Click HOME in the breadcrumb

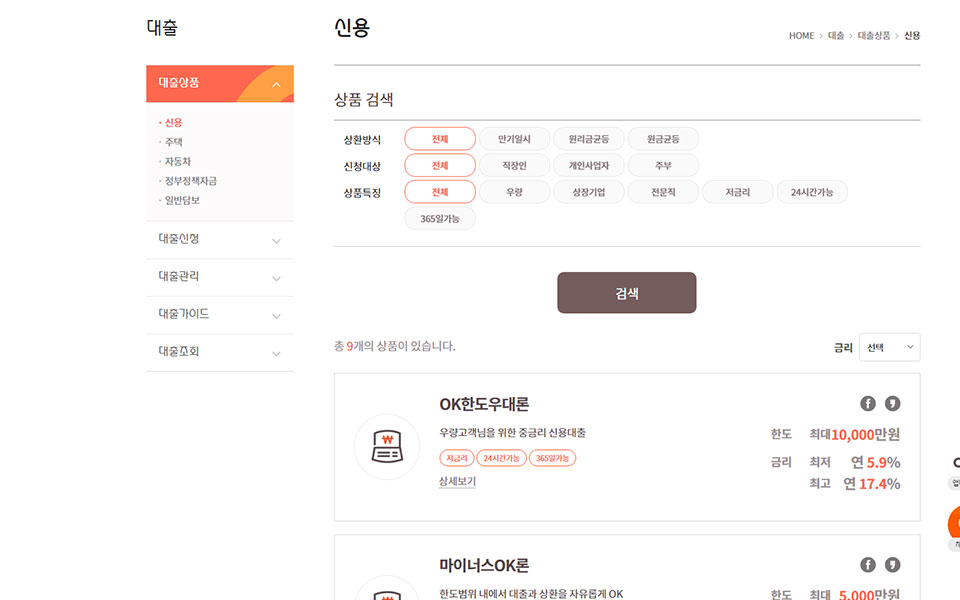801,36
